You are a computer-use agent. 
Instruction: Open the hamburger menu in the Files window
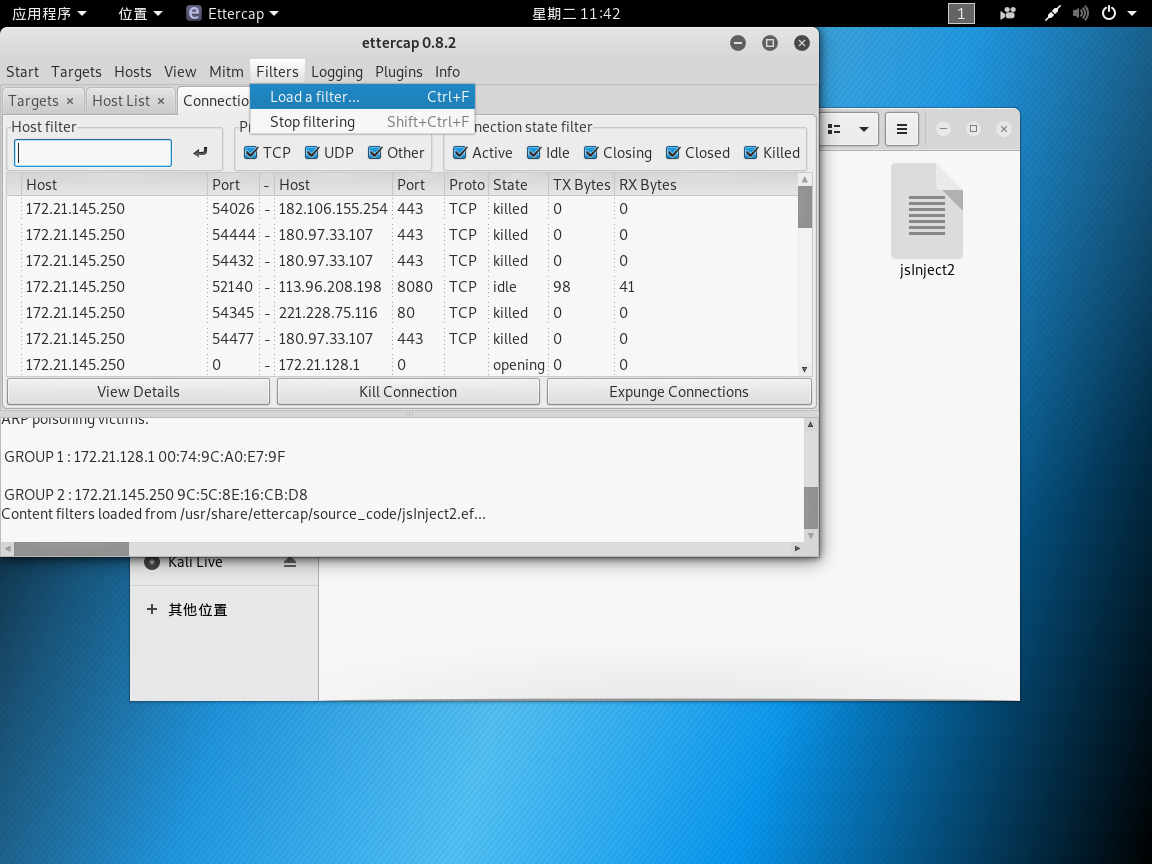pos(901,129)
